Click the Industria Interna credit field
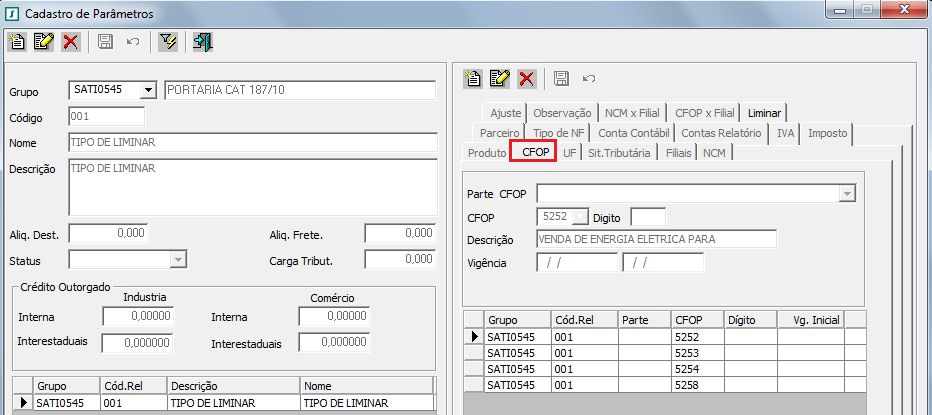This screenshot has width=932, height=415. (x=138, y=317)
